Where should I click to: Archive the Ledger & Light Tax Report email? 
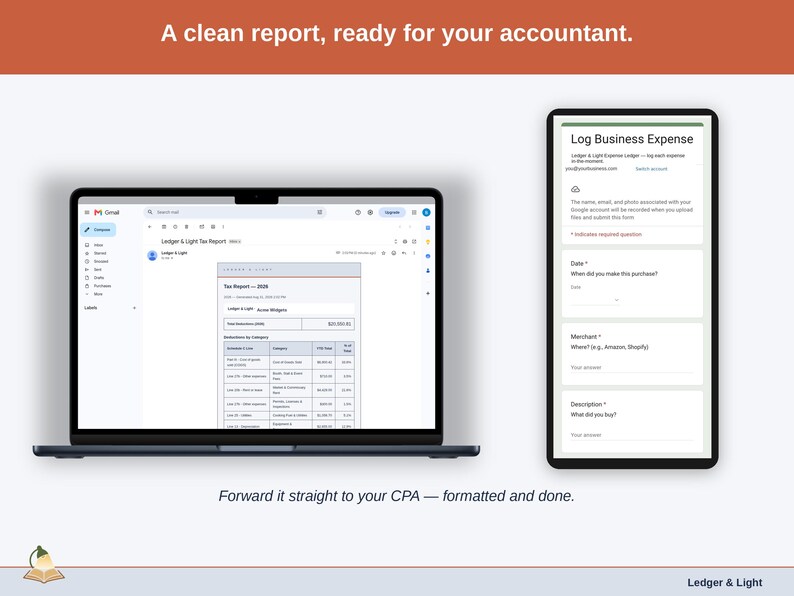pyautogui.click(x=164, y=226)
